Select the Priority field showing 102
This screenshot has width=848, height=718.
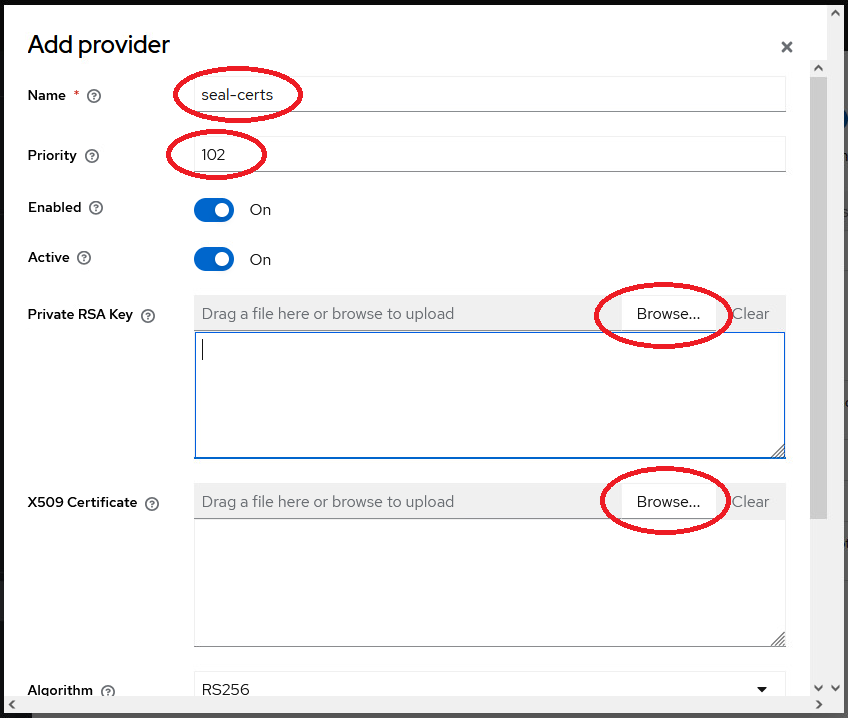pyautogui.click(x=400, y=155)
